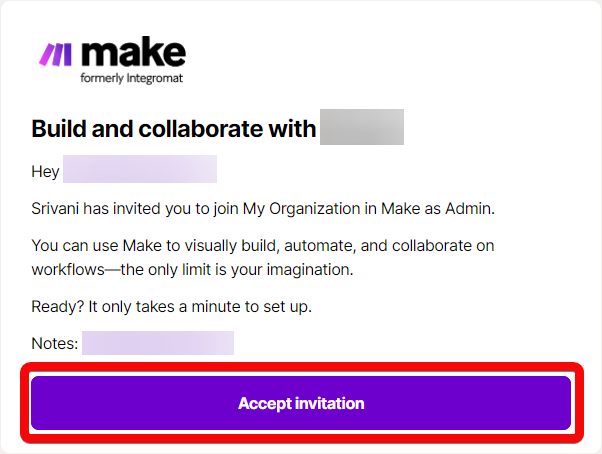602x454 pixels.
Task: Click "You can use Make" paragraph start
Action: coord(90,245)
